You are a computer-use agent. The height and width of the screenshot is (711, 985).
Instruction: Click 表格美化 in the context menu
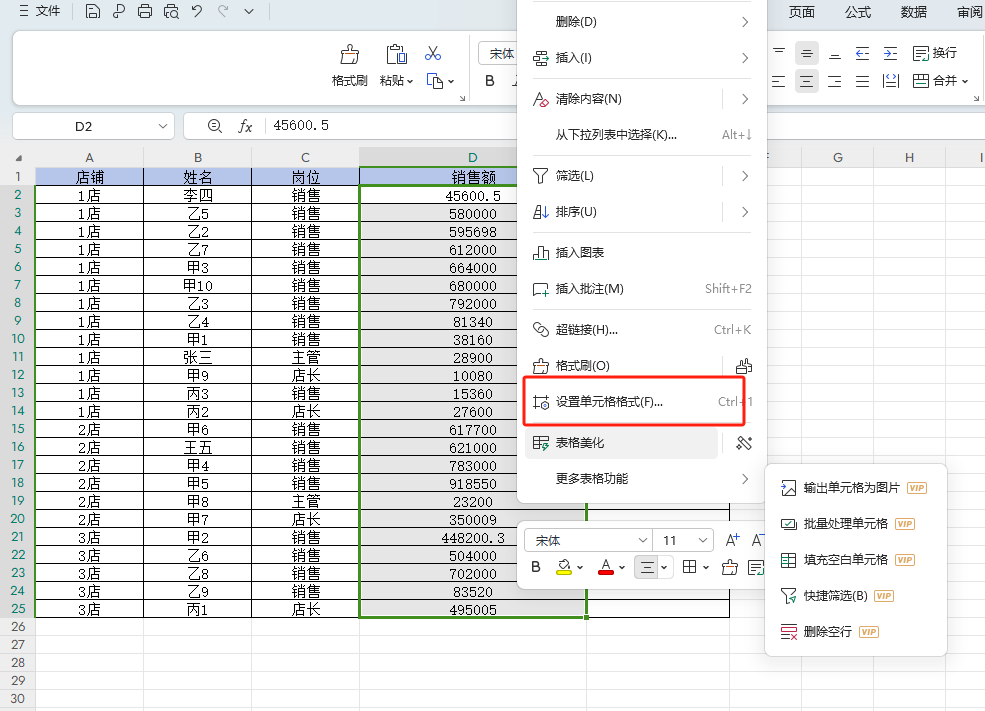point(622,443)
